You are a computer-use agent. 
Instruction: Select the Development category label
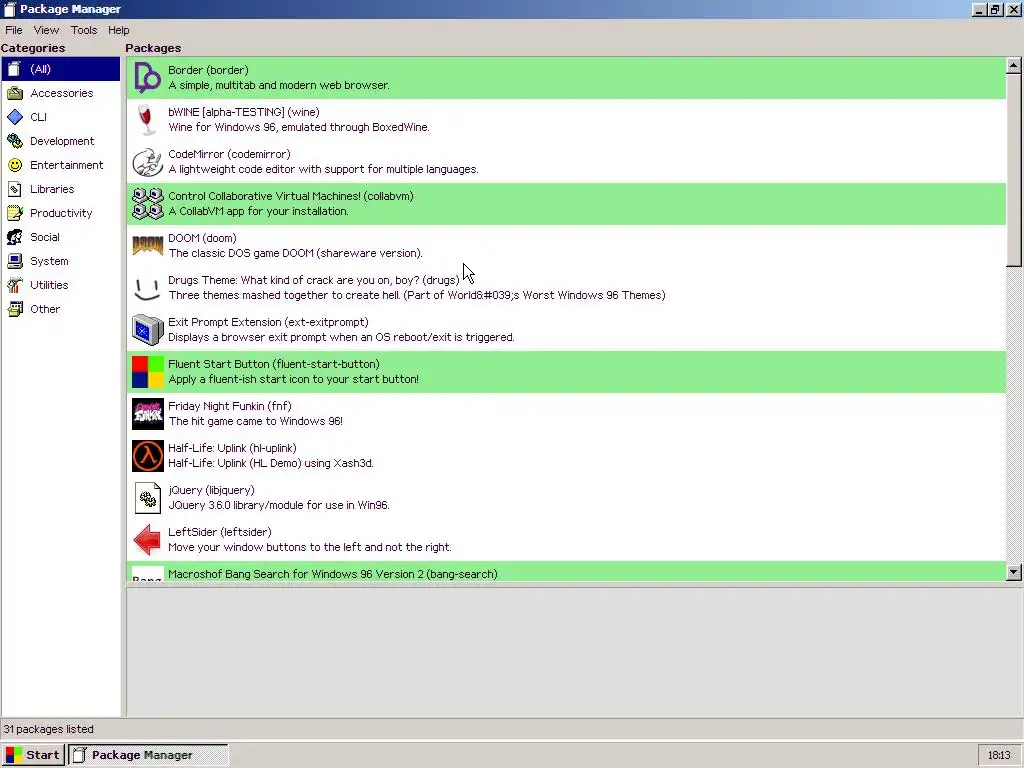click(62, 141)
